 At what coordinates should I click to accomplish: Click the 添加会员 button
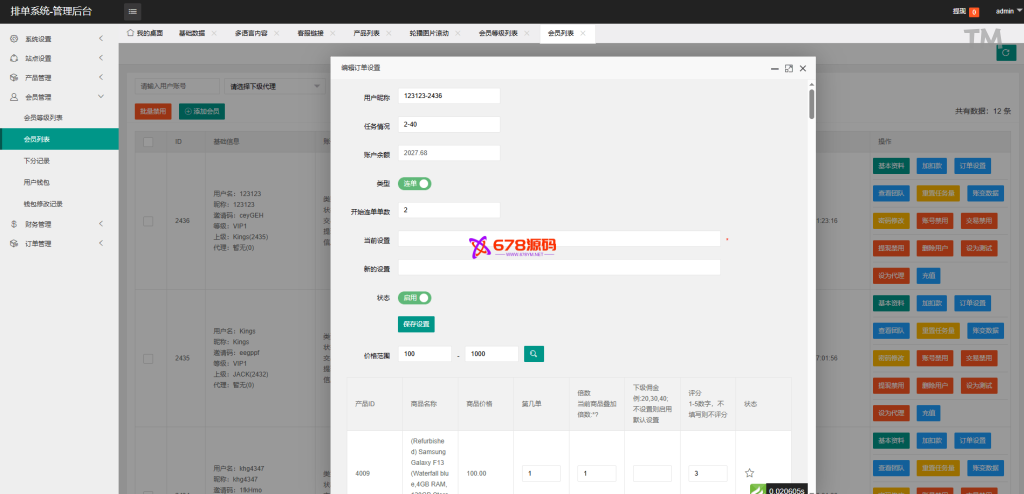[x=201, y=111]
